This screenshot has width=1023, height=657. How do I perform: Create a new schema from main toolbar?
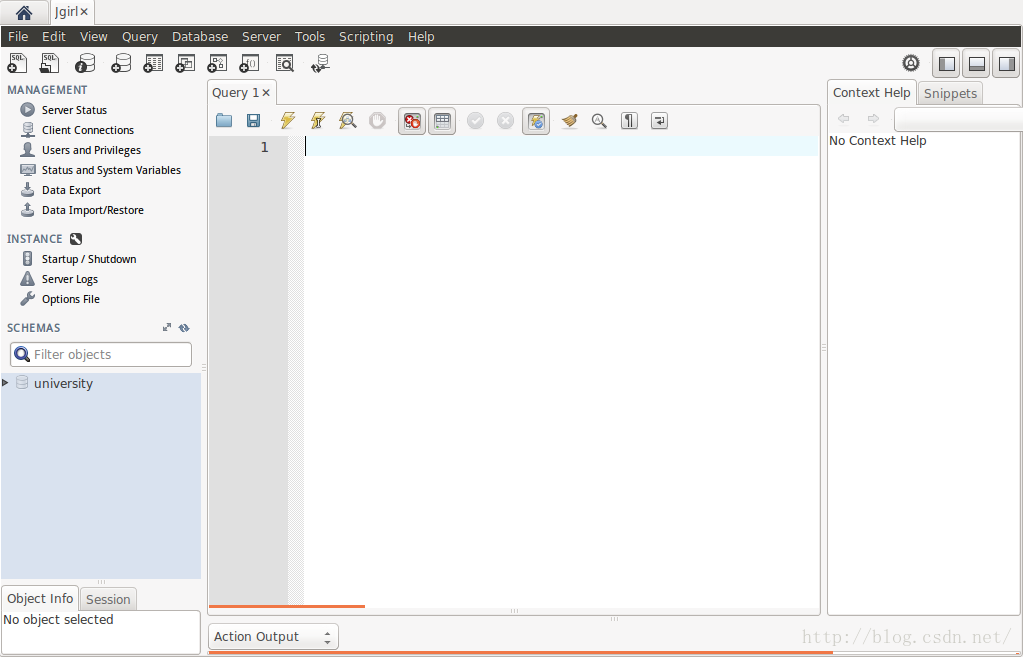click(x=121, y=64)
